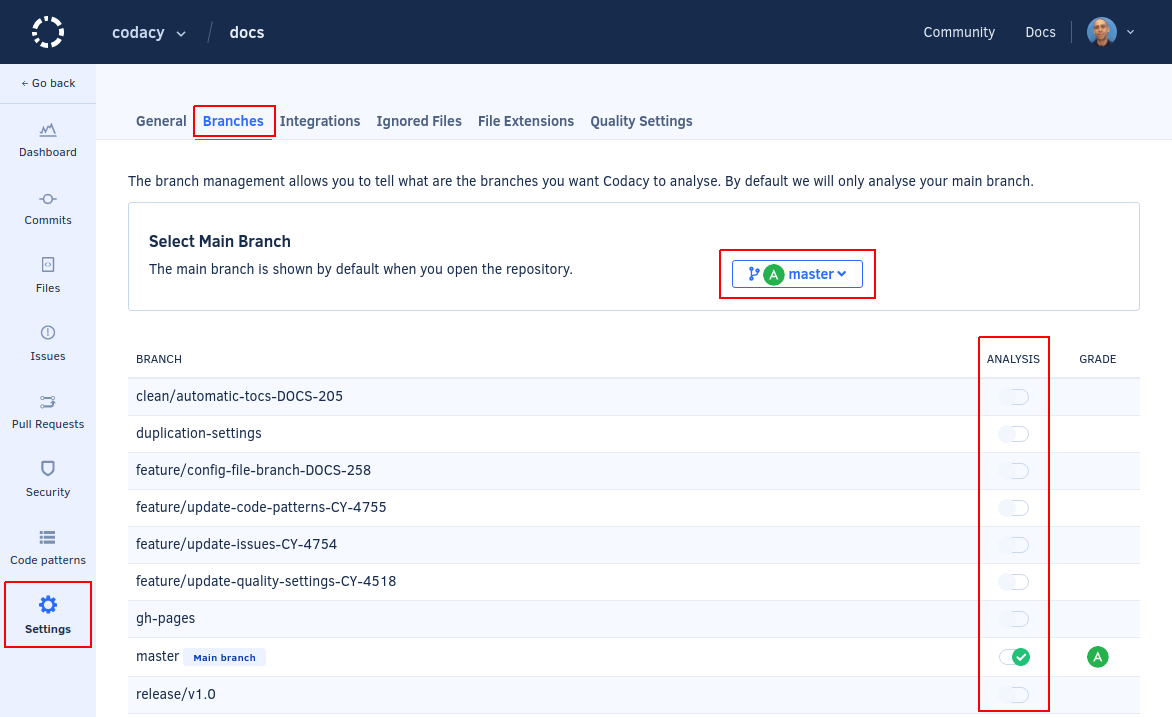Enable analysis for release/v1.0 branch
The width and height of the screenshot is (1172, 717).
pos(1013,693)
